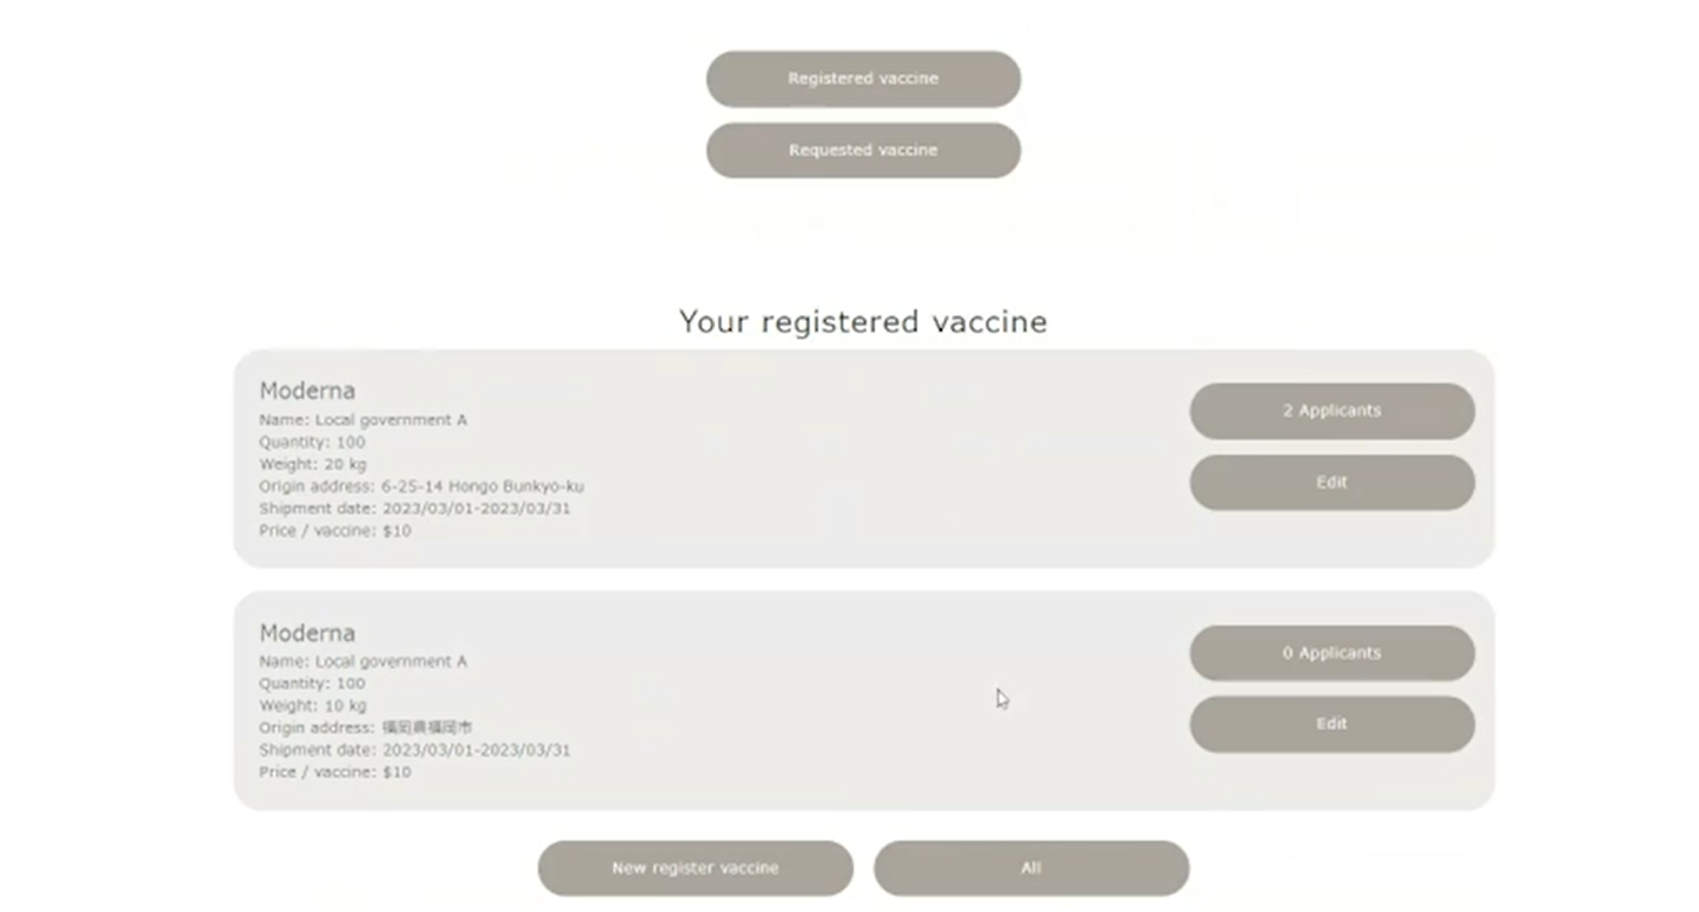Show All registered vaccines
1699x912 pixels.
click(x=1031, y=868)
